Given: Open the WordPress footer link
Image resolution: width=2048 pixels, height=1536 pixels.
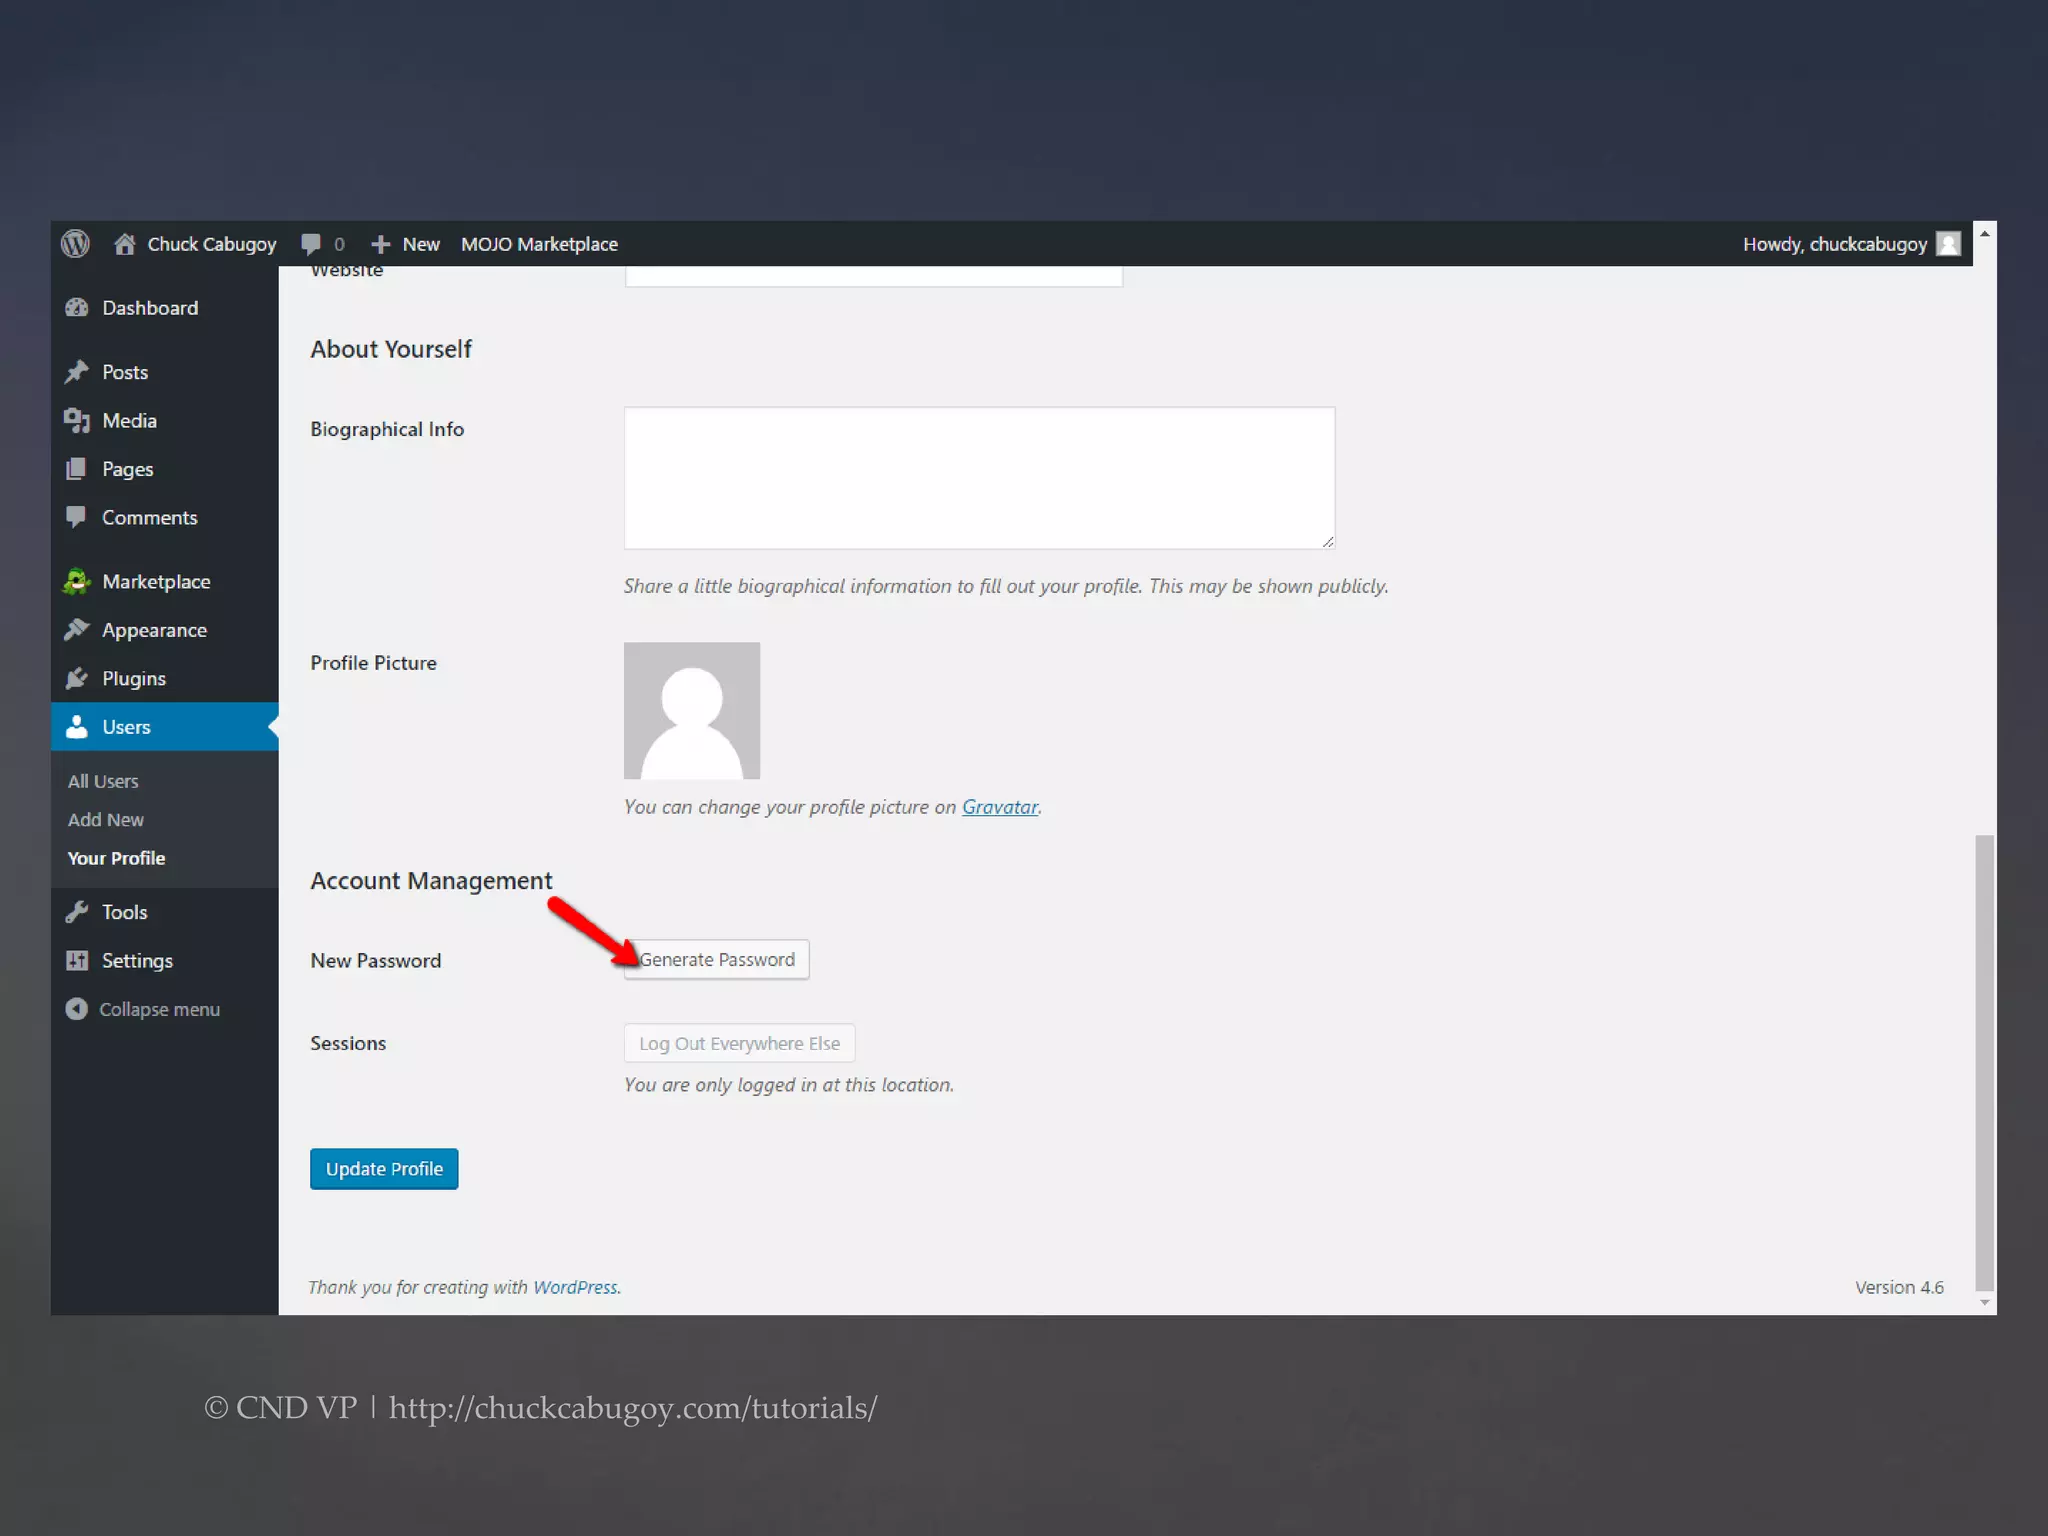Looking at the screenshot, I should click(575, 1287).
